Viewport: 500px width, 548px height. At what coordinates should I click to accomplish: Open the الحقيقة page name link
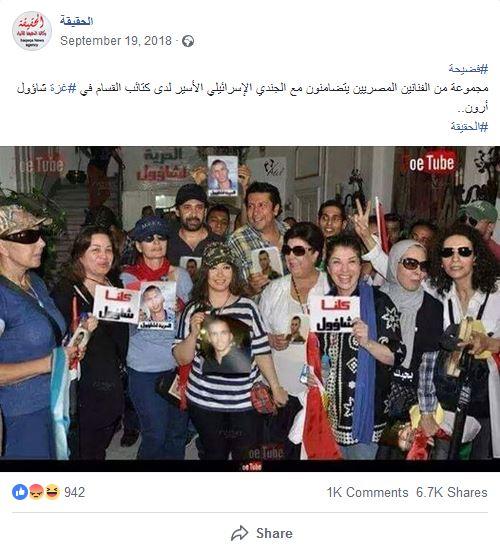tap(76, 21)
